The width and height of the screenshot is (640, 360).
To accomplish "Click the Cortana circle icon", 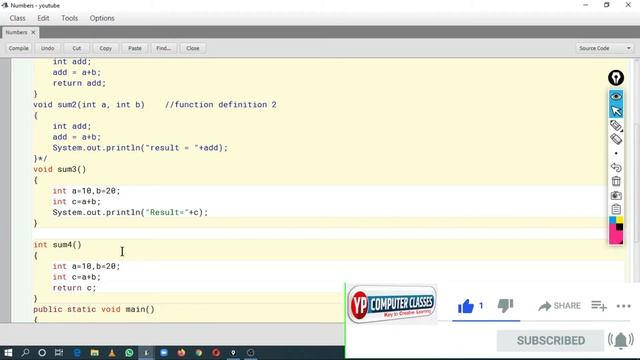I will click(x=42, y=353).
